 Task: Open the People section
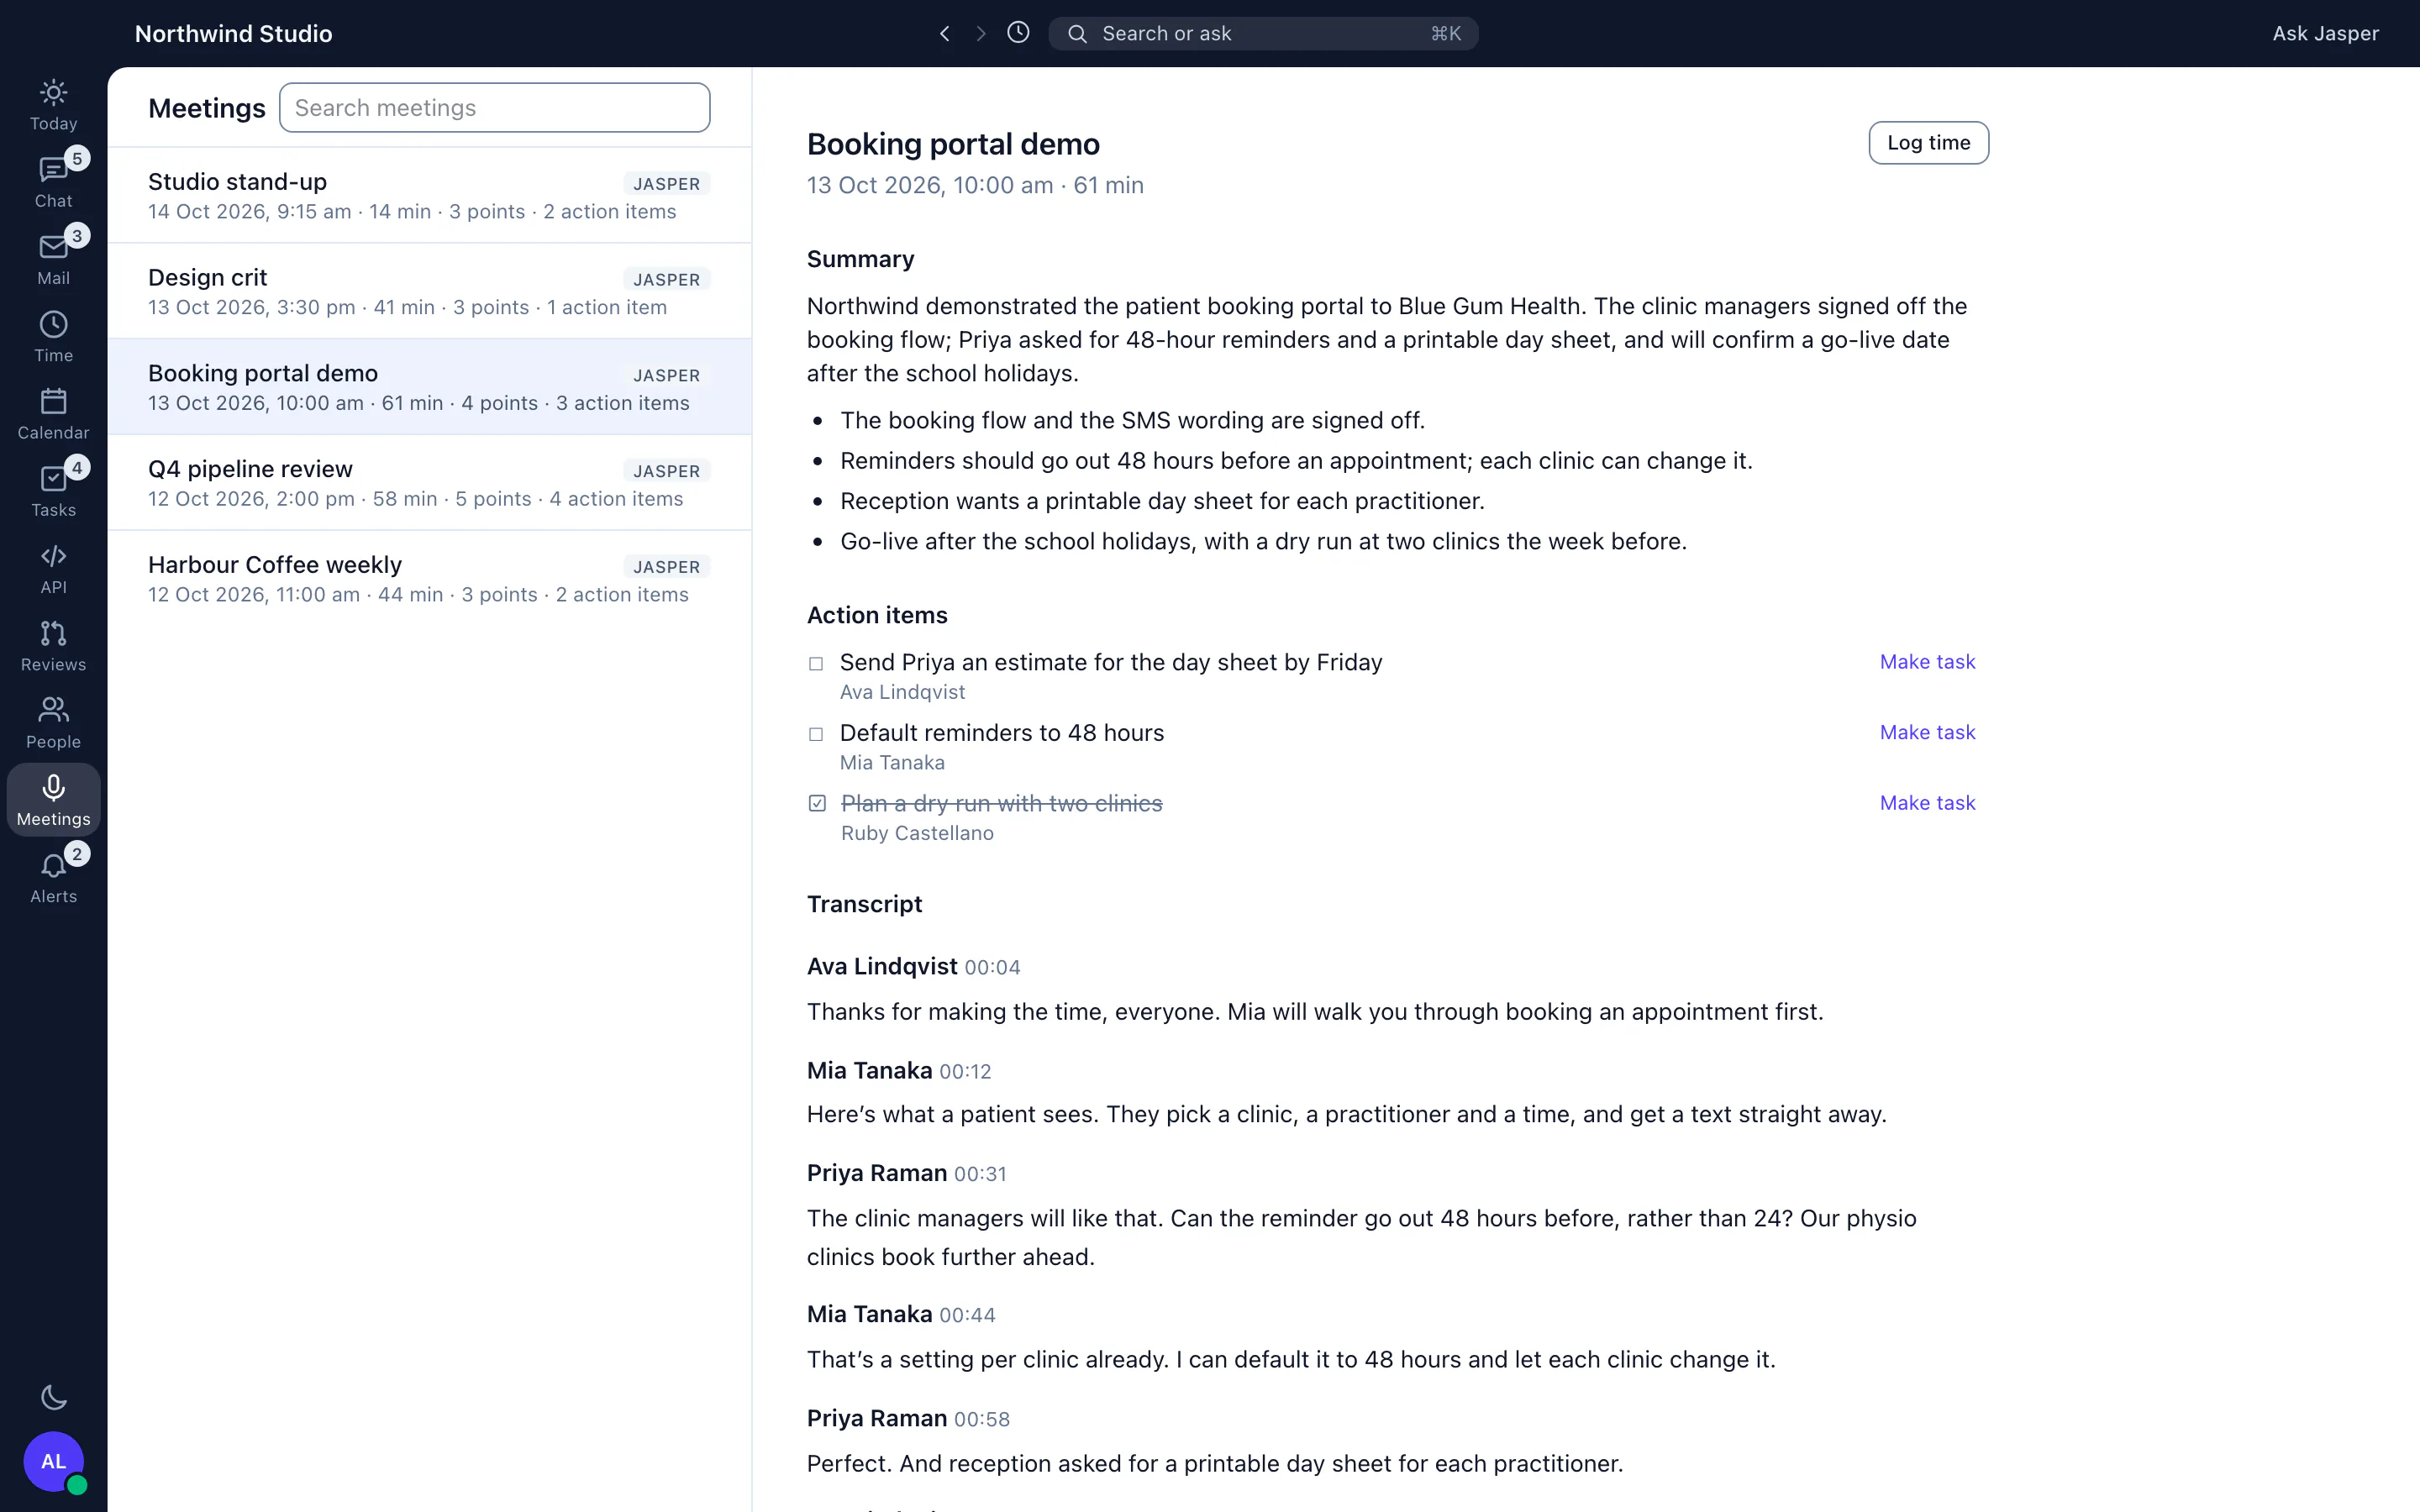(53, 723)
